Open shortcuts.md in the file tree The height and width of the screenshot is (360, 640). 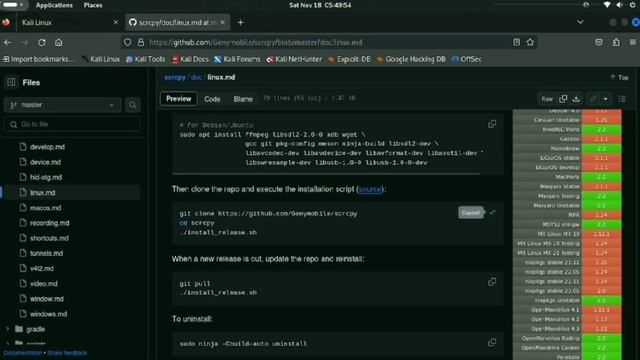(49, 238)
